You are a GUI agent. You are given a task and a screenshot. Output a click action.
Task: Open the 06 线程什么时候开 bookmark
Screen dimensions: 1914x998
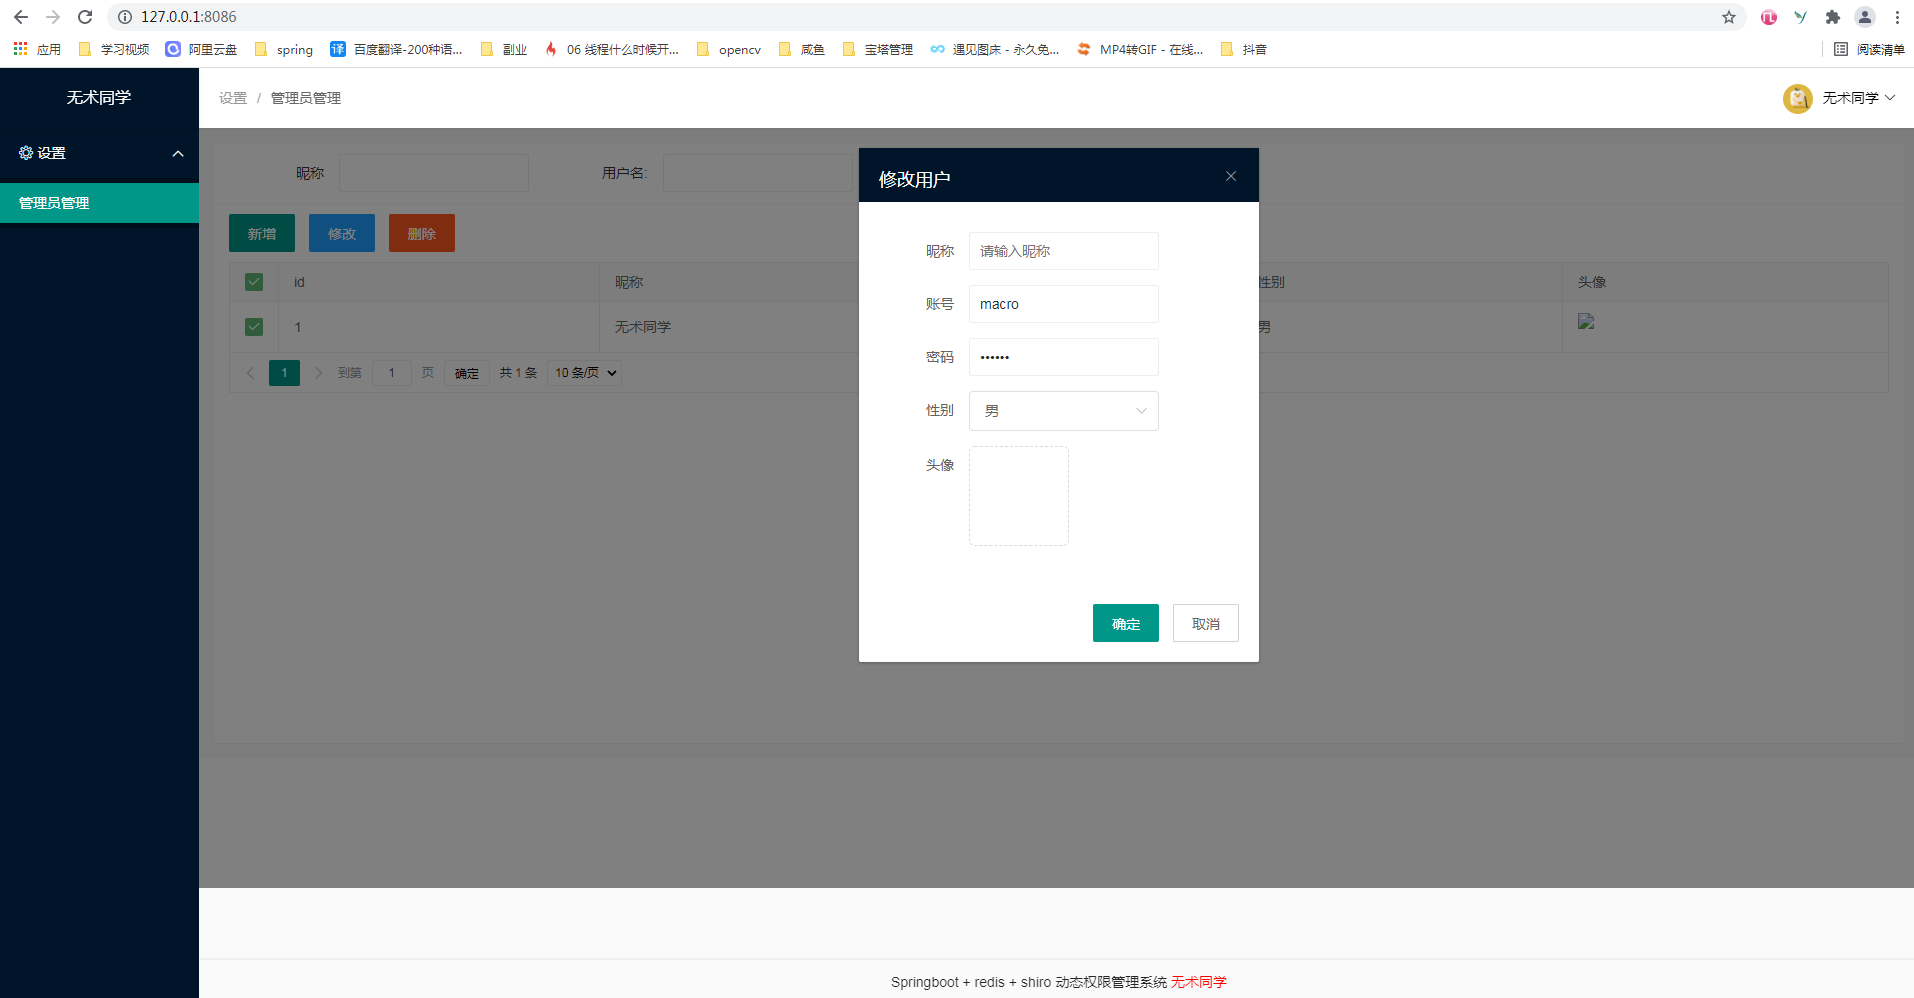tap(611, 49)
